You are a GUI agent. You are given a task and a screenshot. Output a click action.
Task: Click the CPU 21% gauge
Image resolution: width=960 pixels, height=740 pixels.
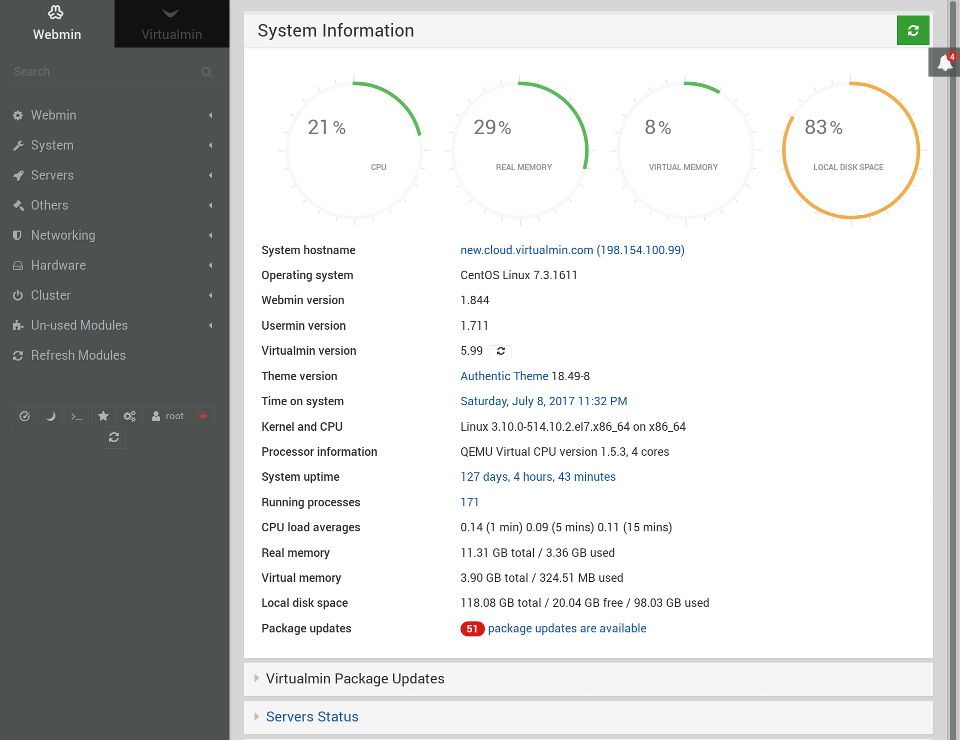354,149
